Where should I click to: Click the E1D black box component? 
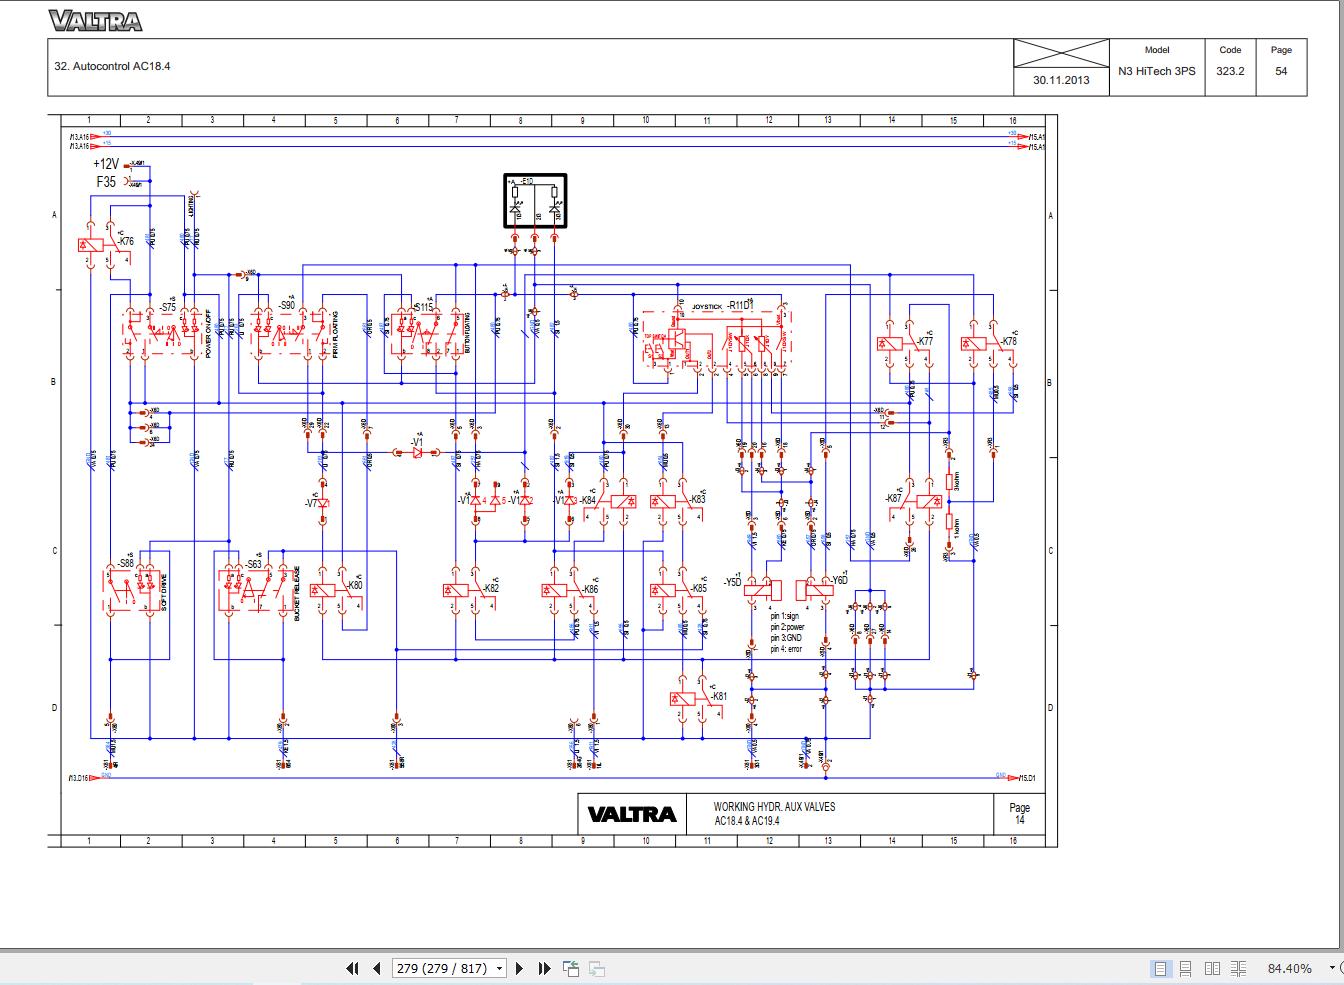(x=534, y=201)
